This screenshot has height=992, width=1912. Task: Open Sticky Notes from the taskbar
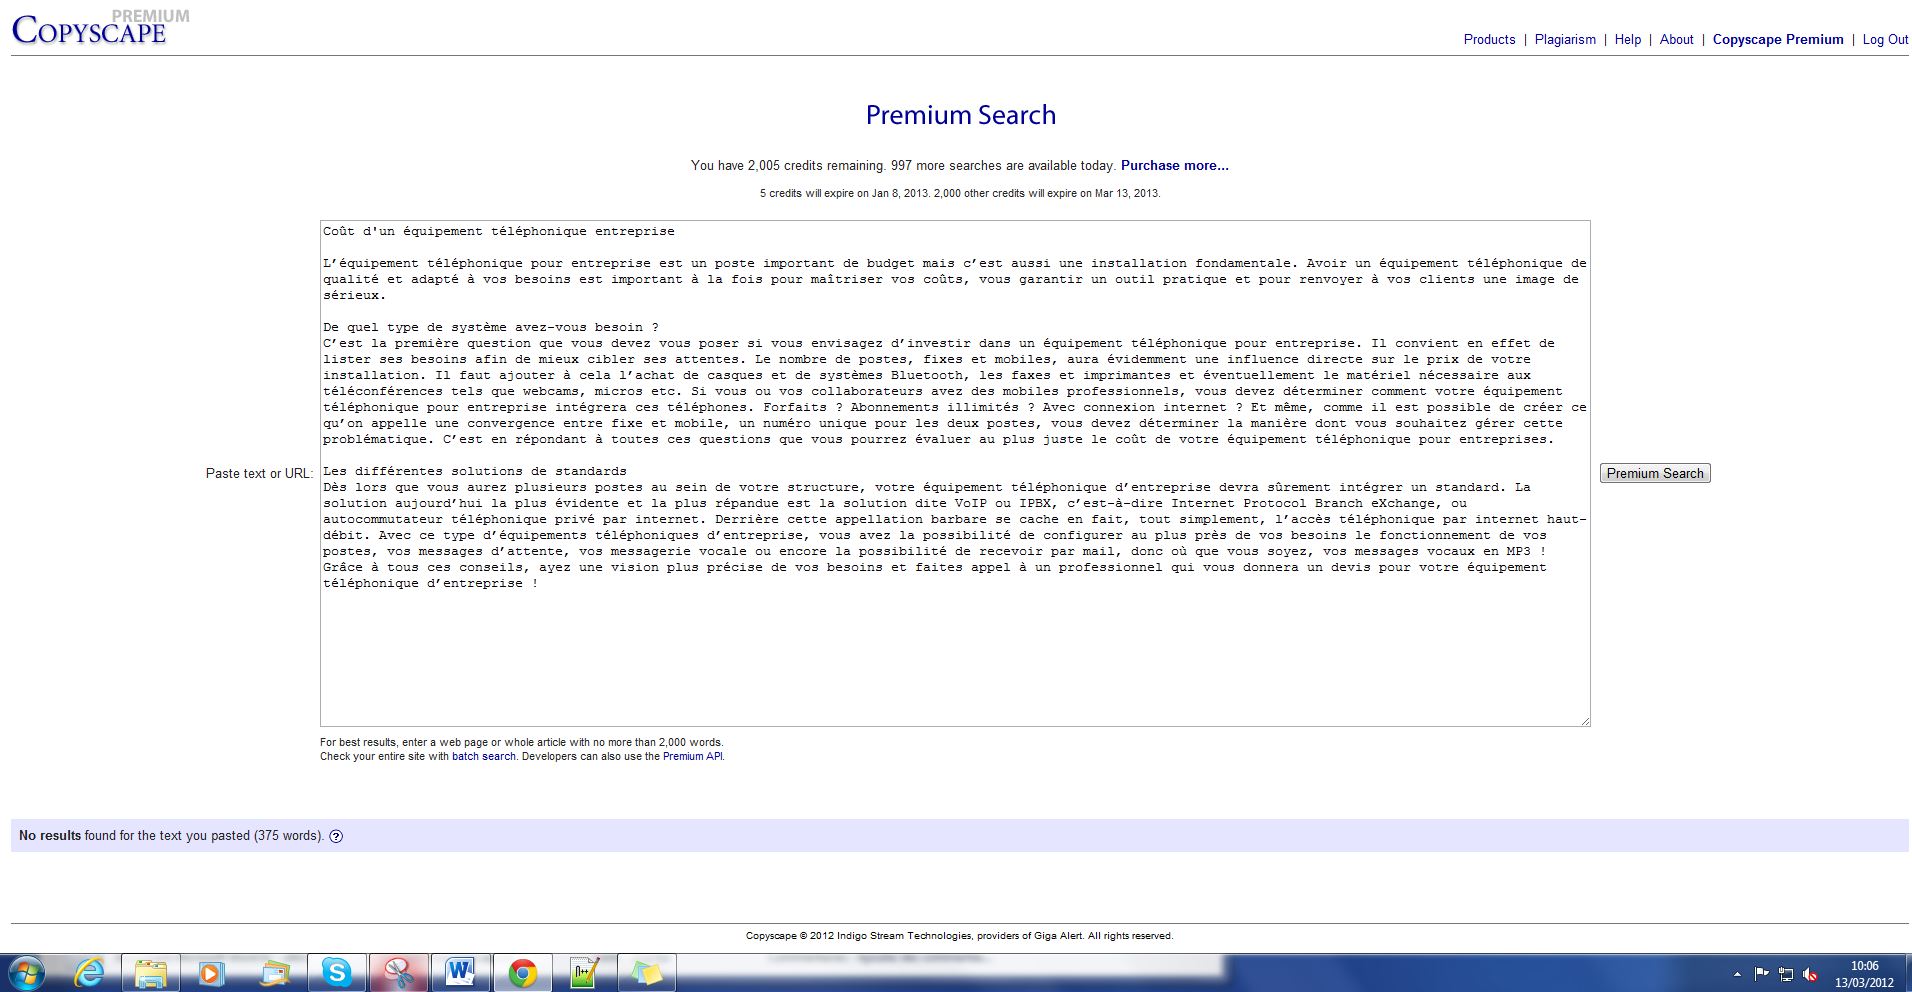[x=646, y=972]
